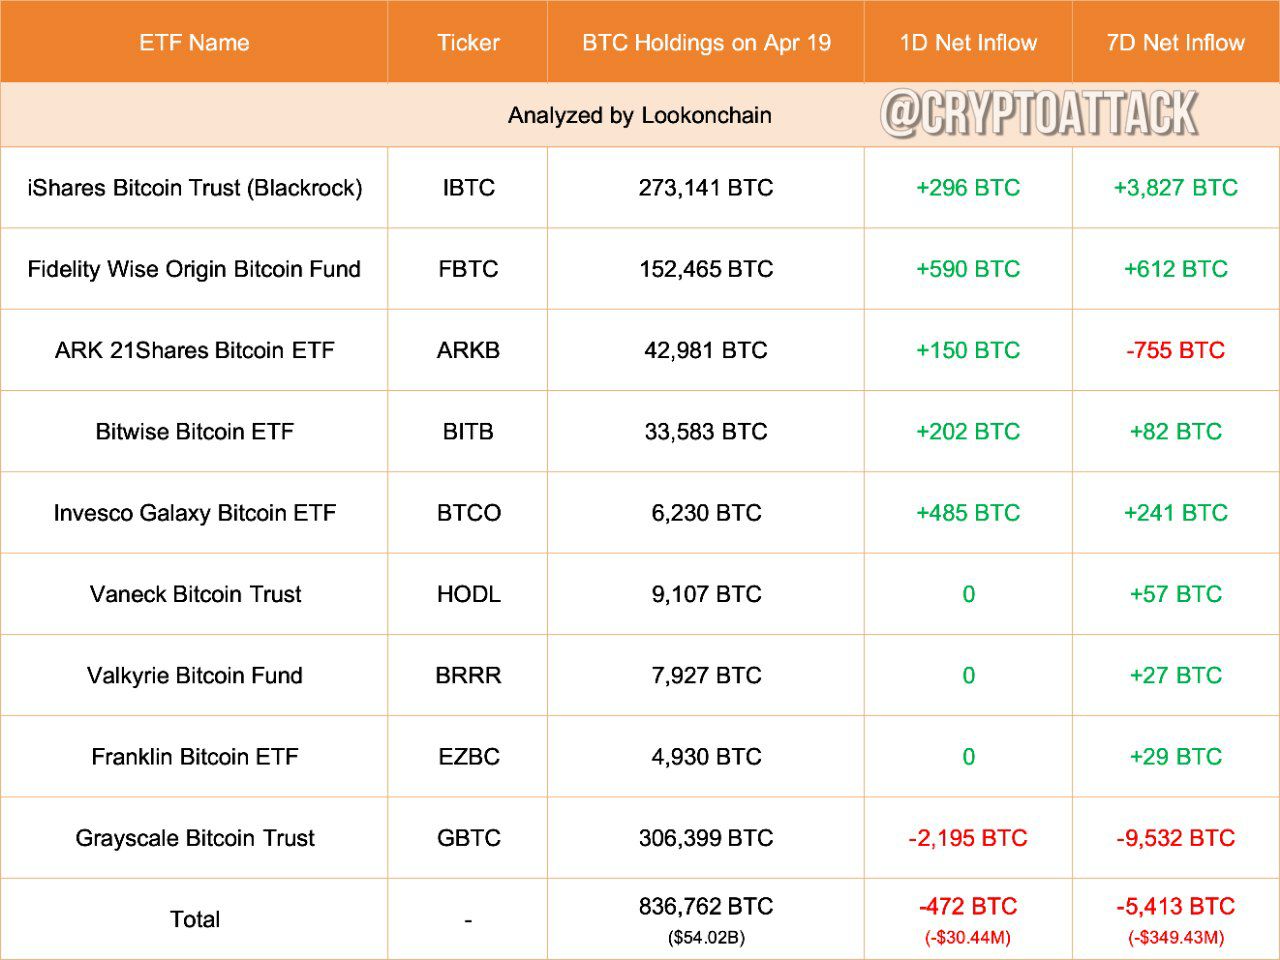Click the @CRYPTOATTACK watermark text
The width and height of the screenshot is (1280, 960).
tap(1038, 113)
